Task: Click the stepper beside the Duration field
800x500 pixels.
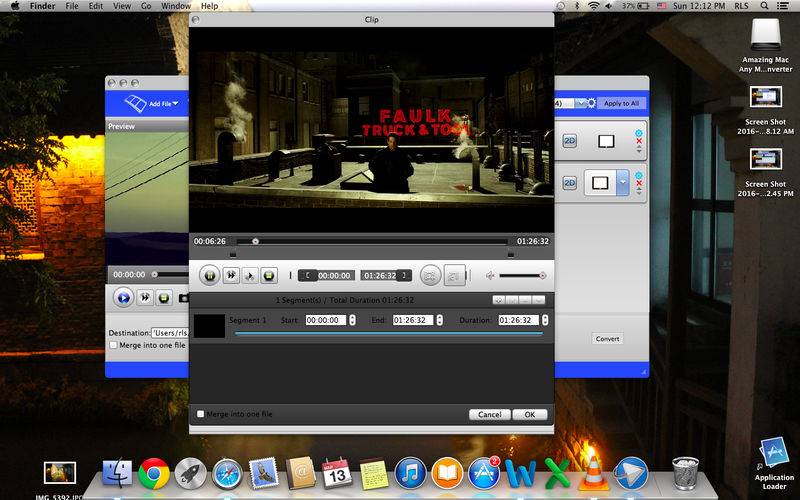Action: [545, 320]
